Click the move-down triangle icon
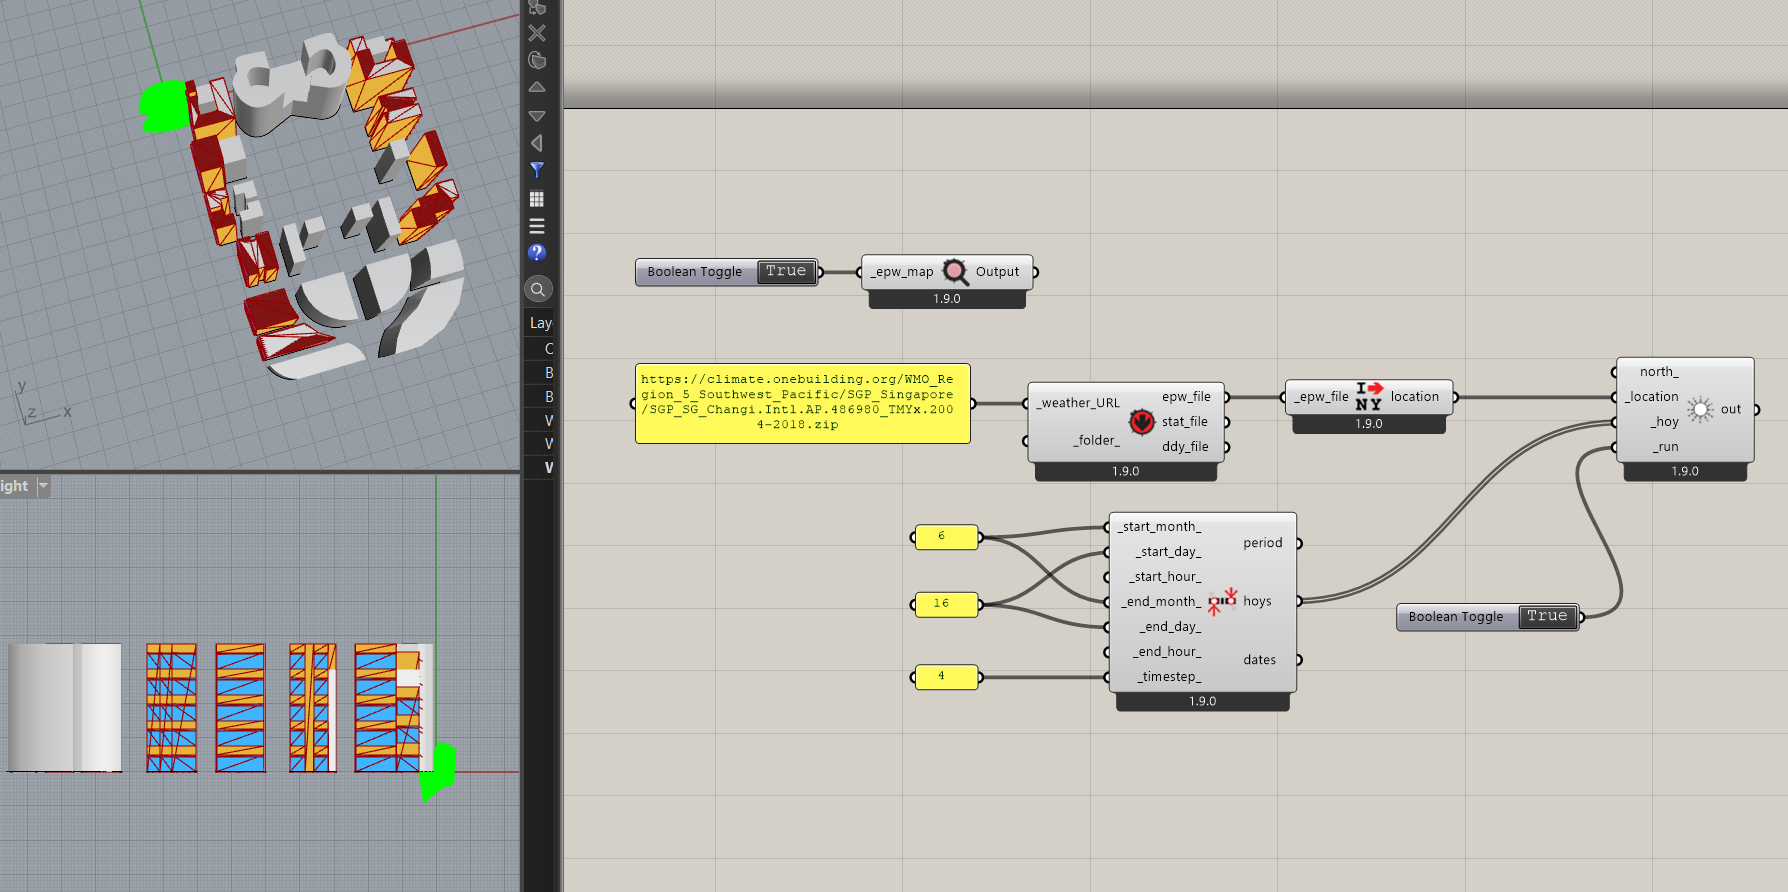 click(537, 116)
